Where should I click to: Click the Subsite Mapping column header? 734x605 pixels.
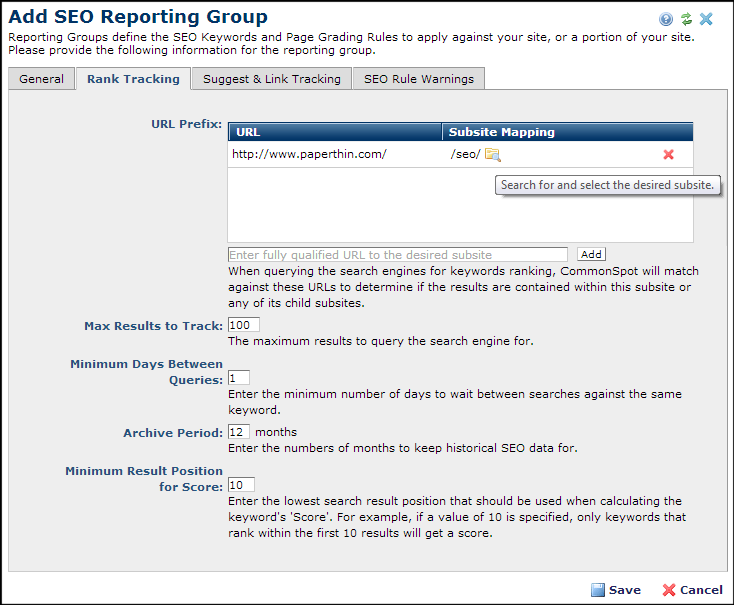click(567, 132)
